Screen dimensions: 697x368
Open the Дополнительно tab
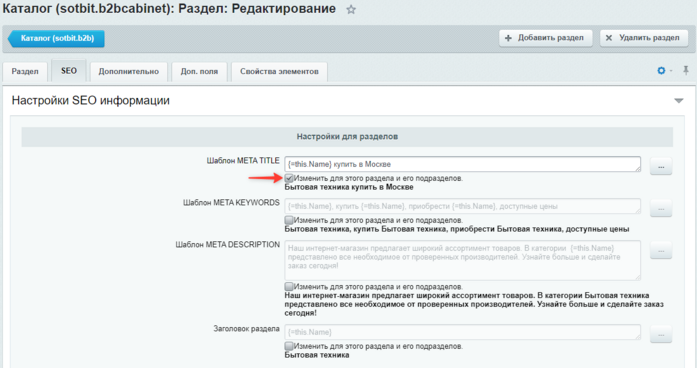click(129, 72)
